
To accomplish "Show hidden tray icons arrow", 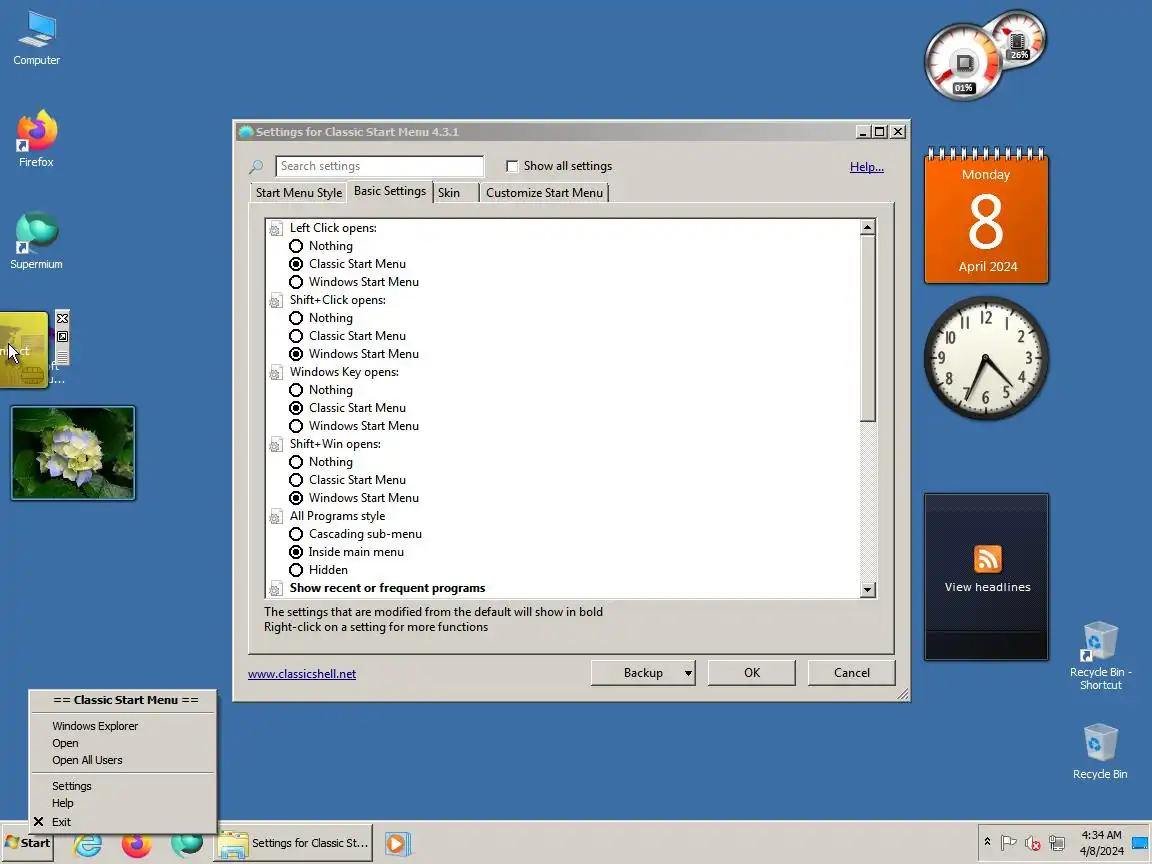I will 987,842.
